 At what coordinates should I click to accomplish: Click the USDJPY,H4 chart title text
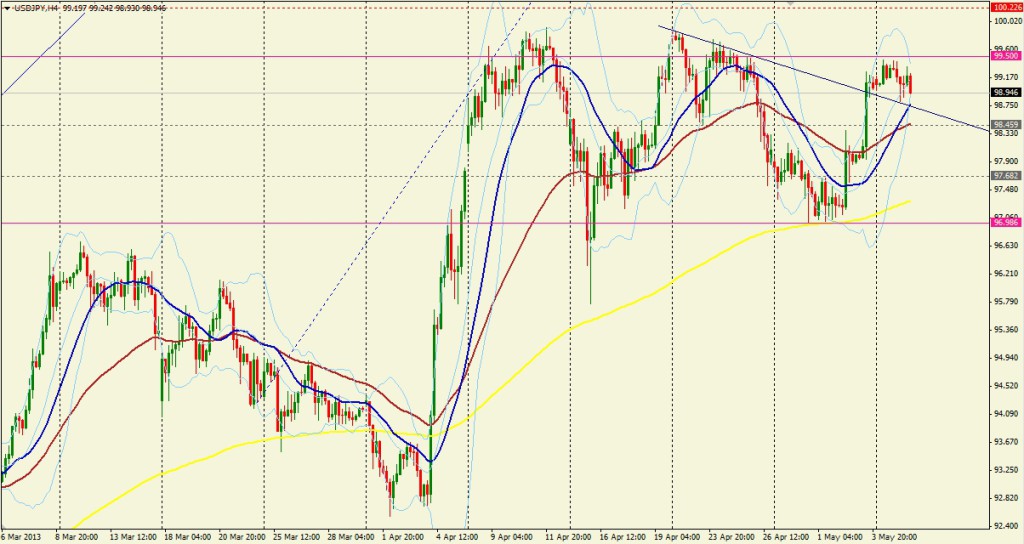click(36, 8)
